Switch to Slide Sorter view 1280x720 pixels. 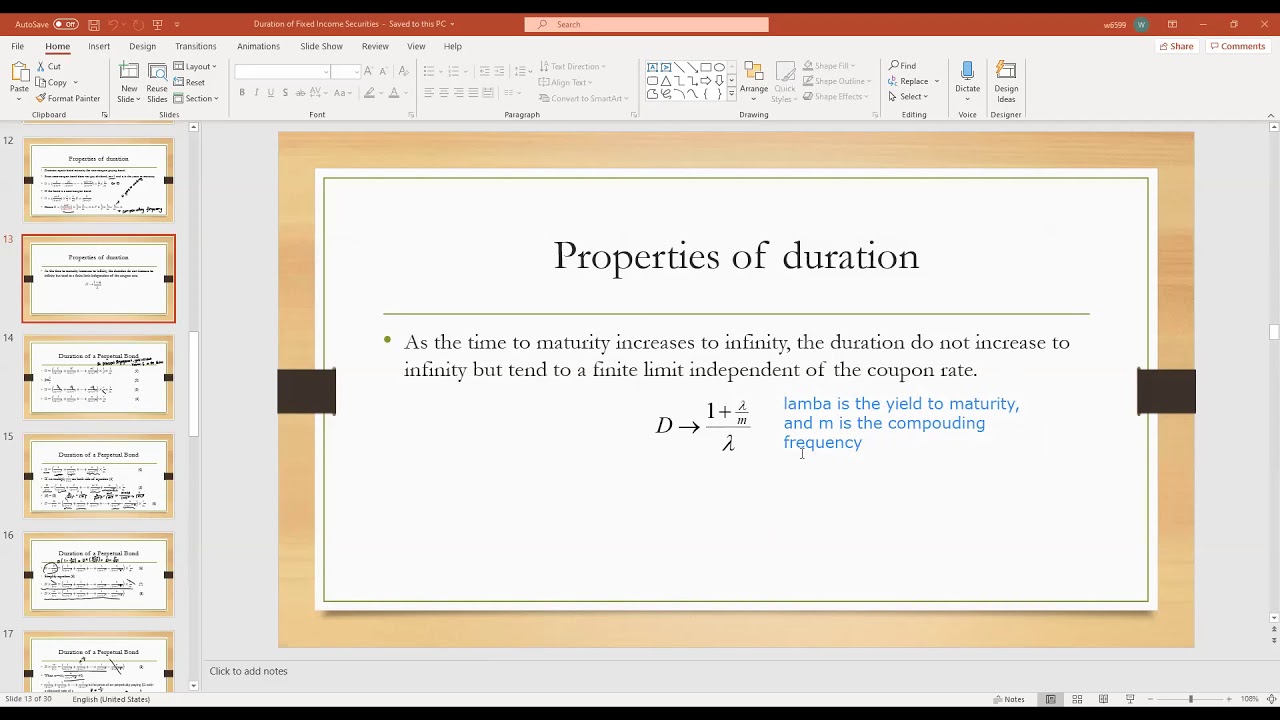tap(1077, 699)
